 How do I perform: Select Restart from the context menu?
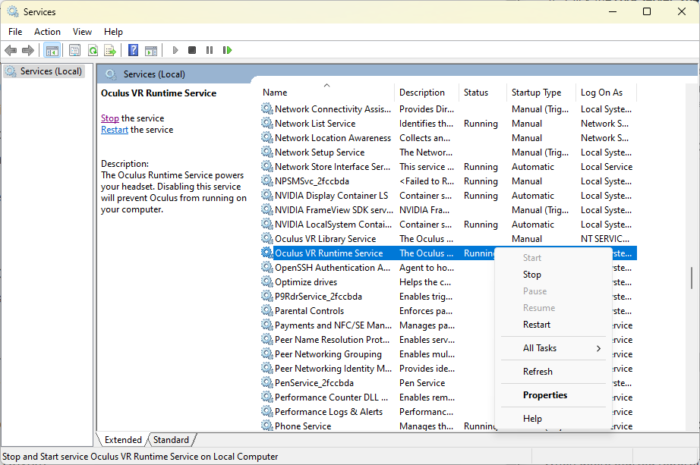(x=536, y=324)
